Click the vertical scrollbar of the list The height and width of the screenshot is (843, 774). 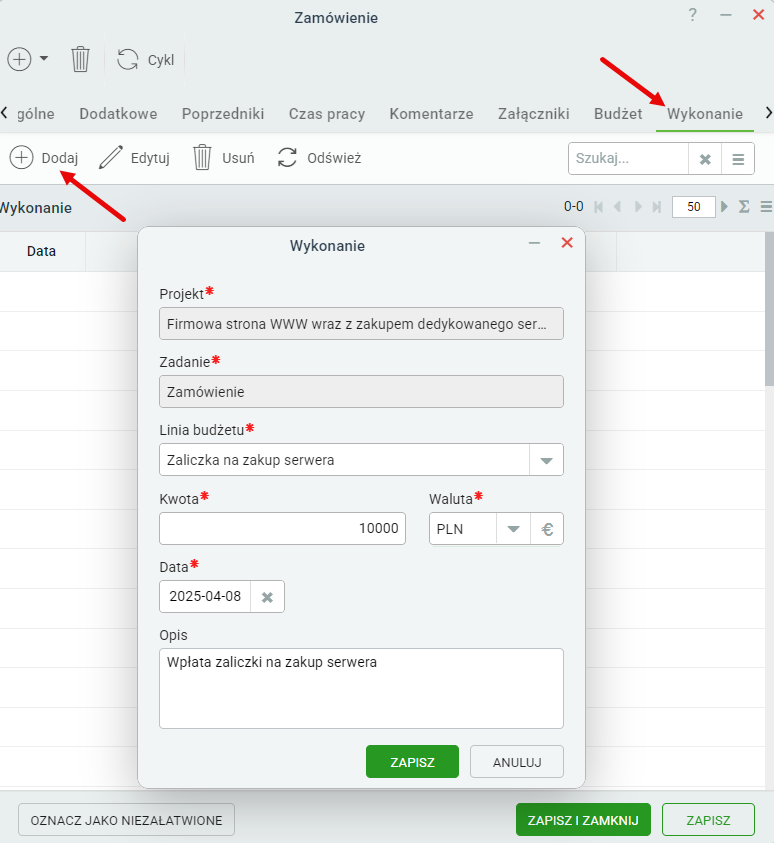coord(769,309)
